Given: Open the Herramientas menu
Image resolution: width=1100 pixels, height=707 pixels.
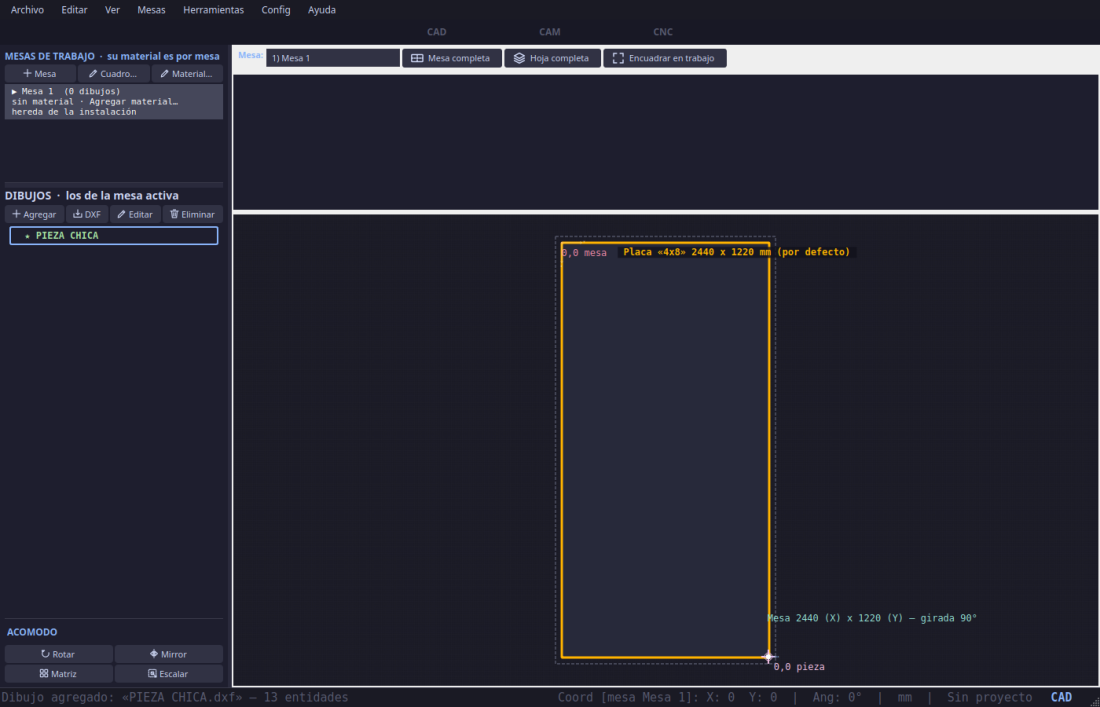Looking at the screenshot, I should click(213, 10).
